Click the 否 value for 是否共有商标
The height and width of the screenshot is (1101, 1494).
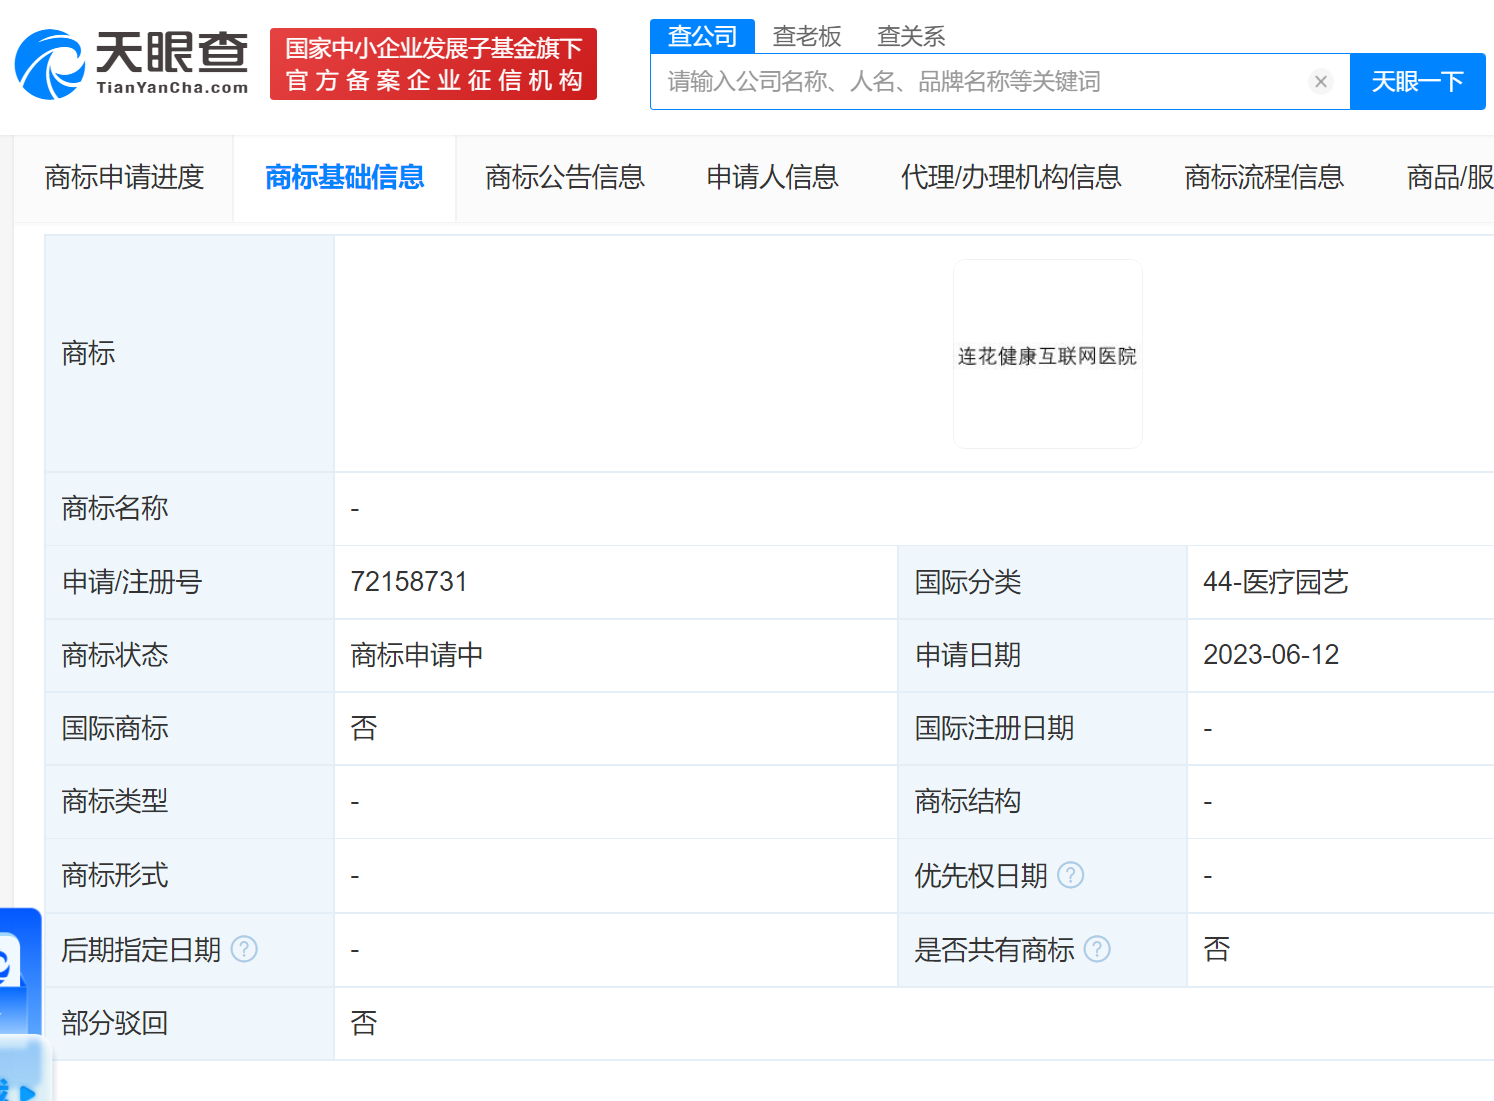pos(1217,949)
